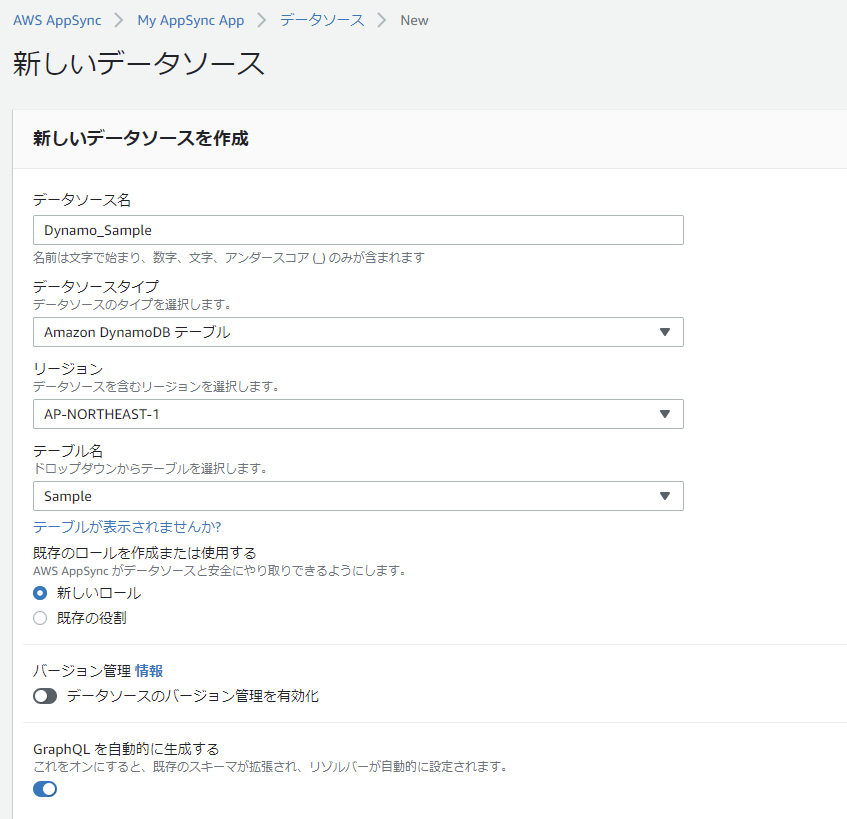This screenshot has height=819, width=847.
Task: Click the breadcrumb chevron after AWS AppSync
Action: pos(119,21)
